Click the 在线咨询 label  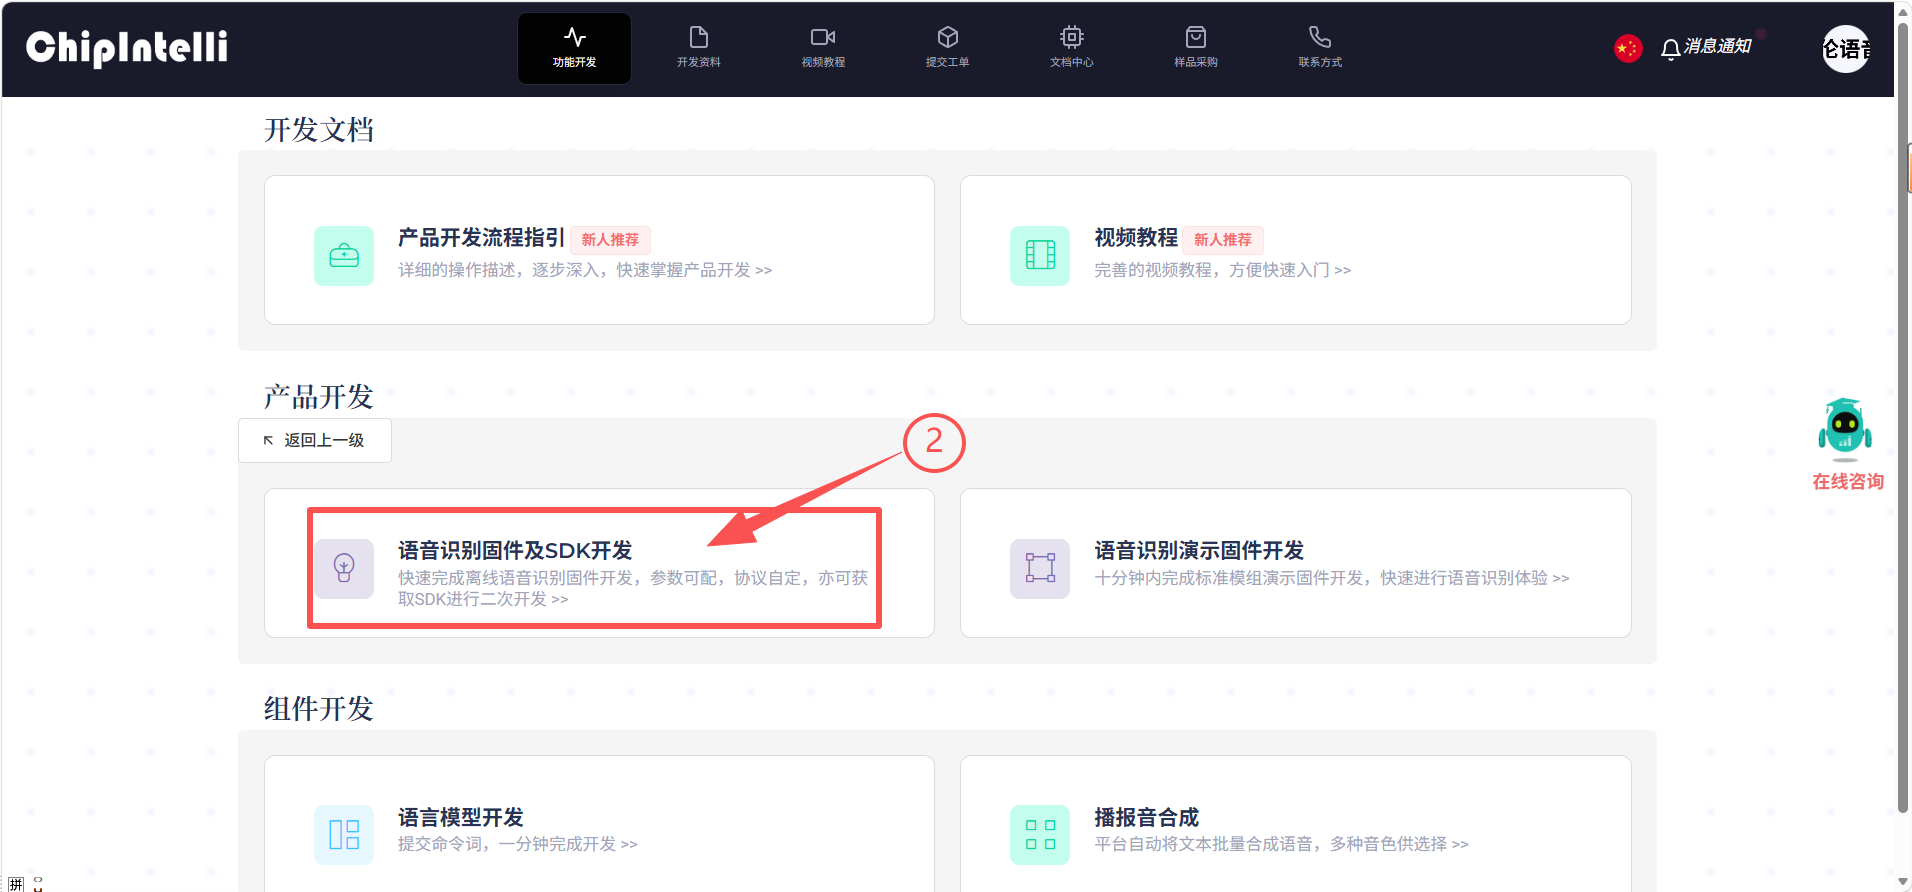(x=1848, y=482)
